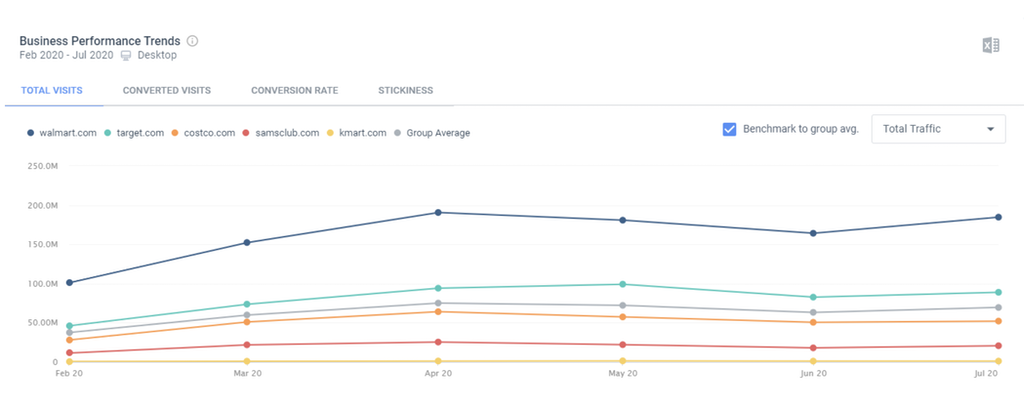
Task: Click the info icon beside Business Performance Trends
Action: [193, 41]
